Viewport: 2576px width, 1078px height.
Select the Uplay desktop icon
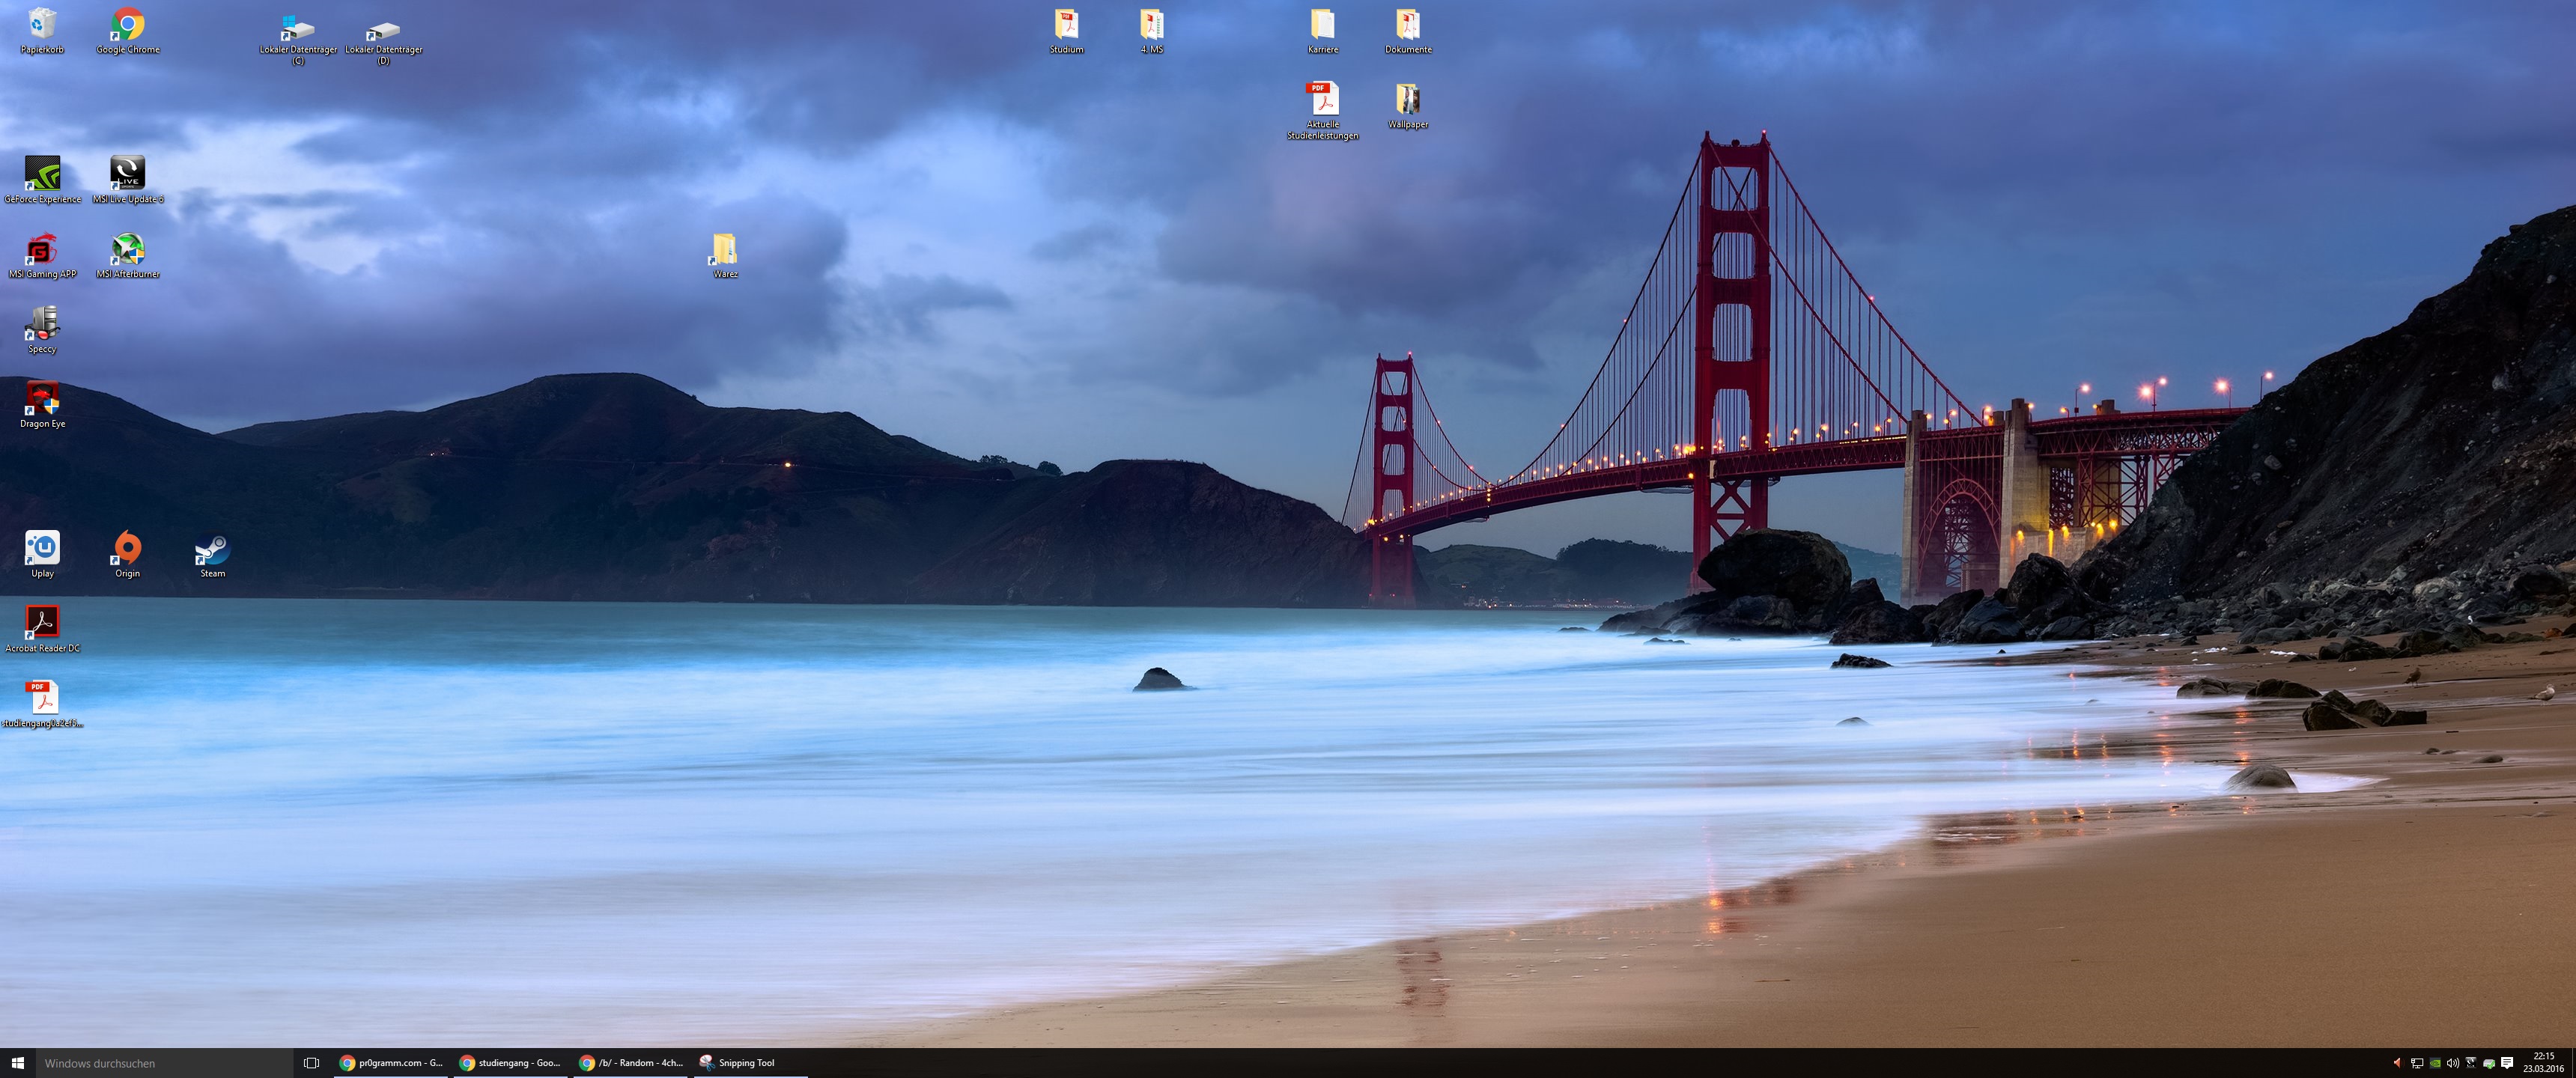(42, 555)
